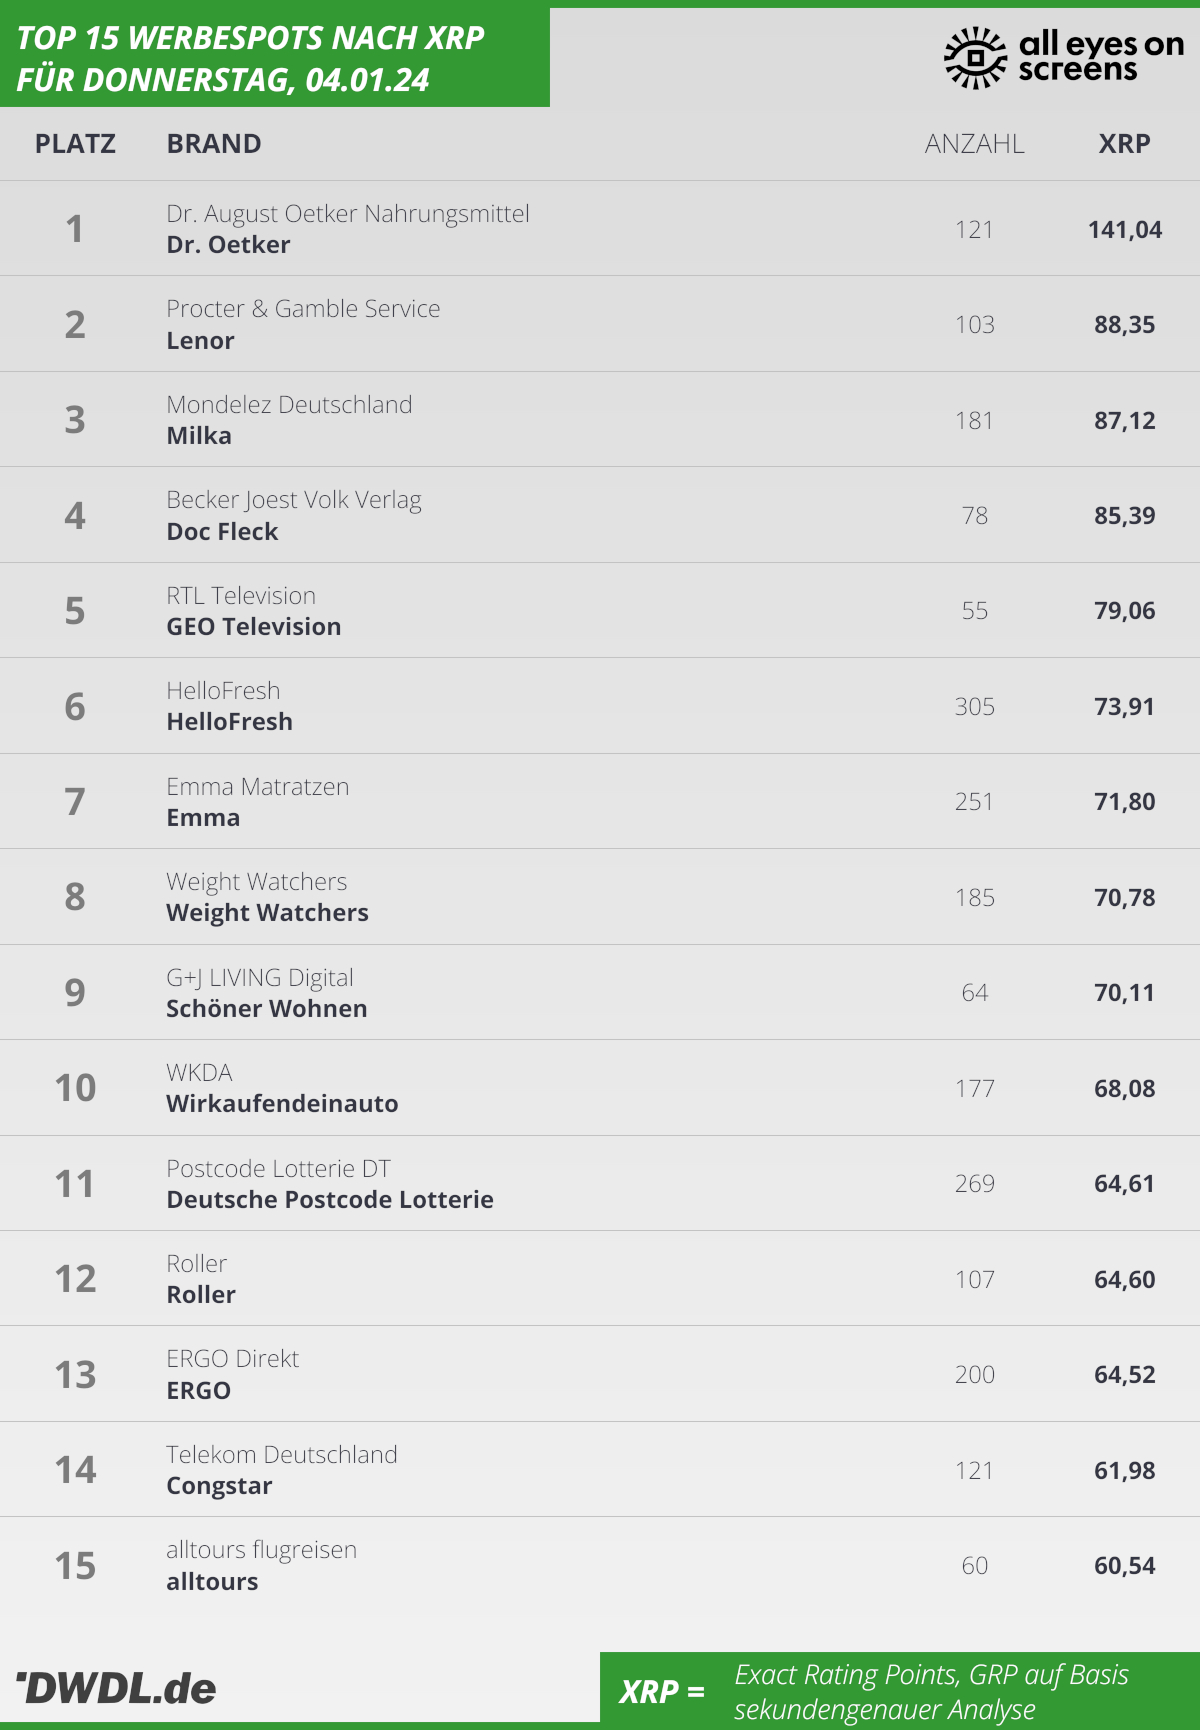Click the green XRP = definition banner
The width and height of the screenshot is (1200, 1730).
[900, 1691]
